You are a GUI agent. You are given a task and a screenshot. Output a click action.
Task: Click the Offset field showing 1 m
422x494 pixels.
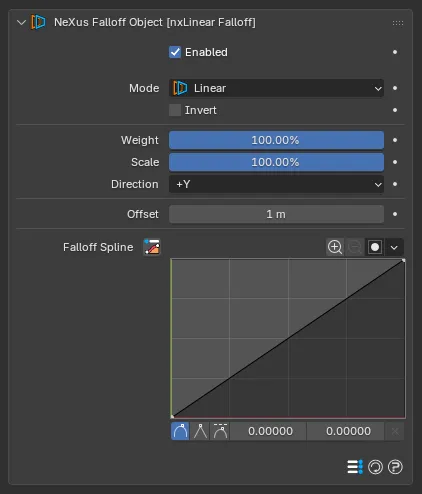pos(276,214)
